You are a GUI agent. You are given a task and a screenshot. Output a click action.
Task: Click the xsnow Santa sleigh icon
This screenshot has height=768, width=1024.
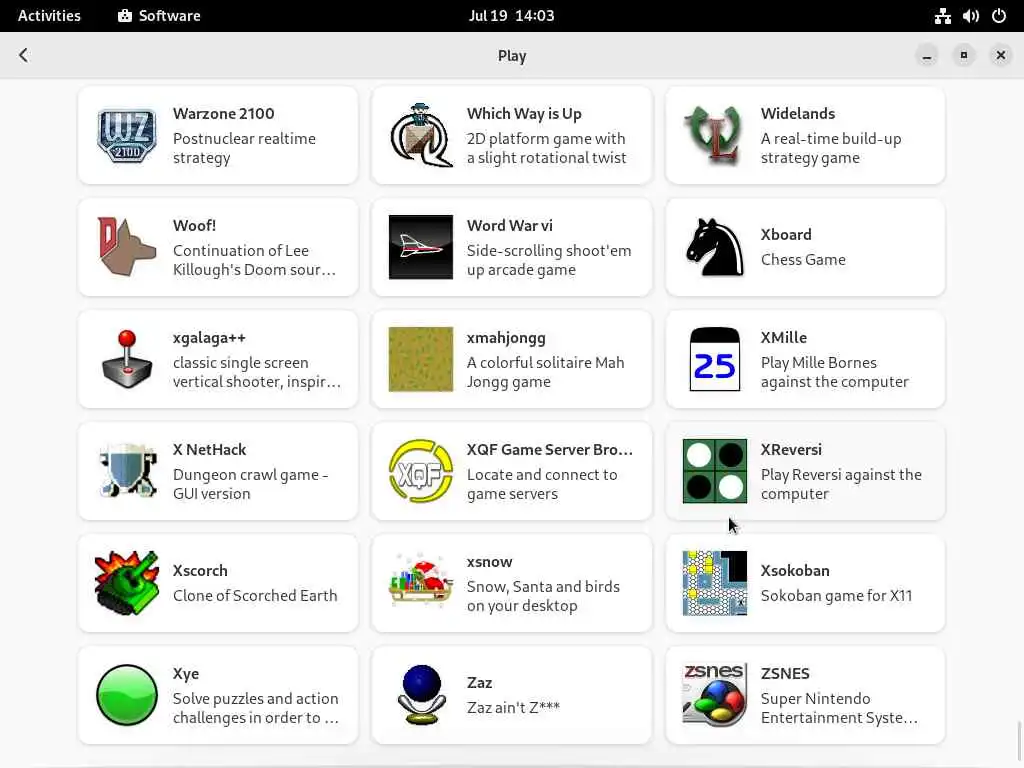pyautogui.click(x=421, y=580)
